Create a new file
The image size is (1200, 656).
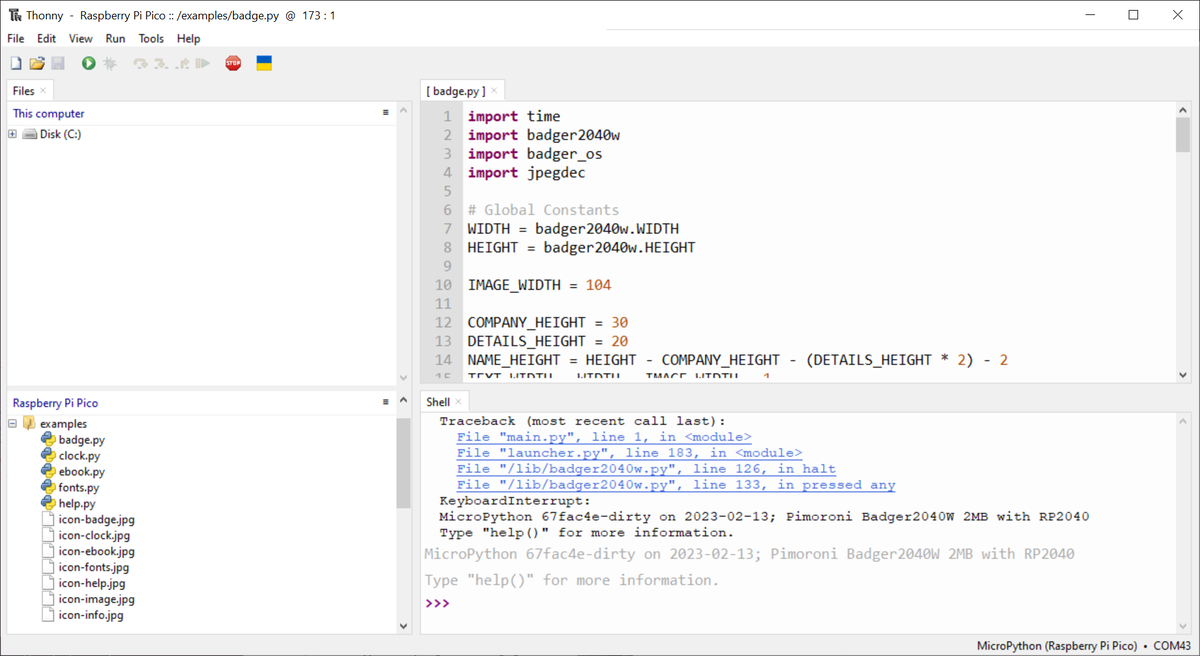(15, 62)
